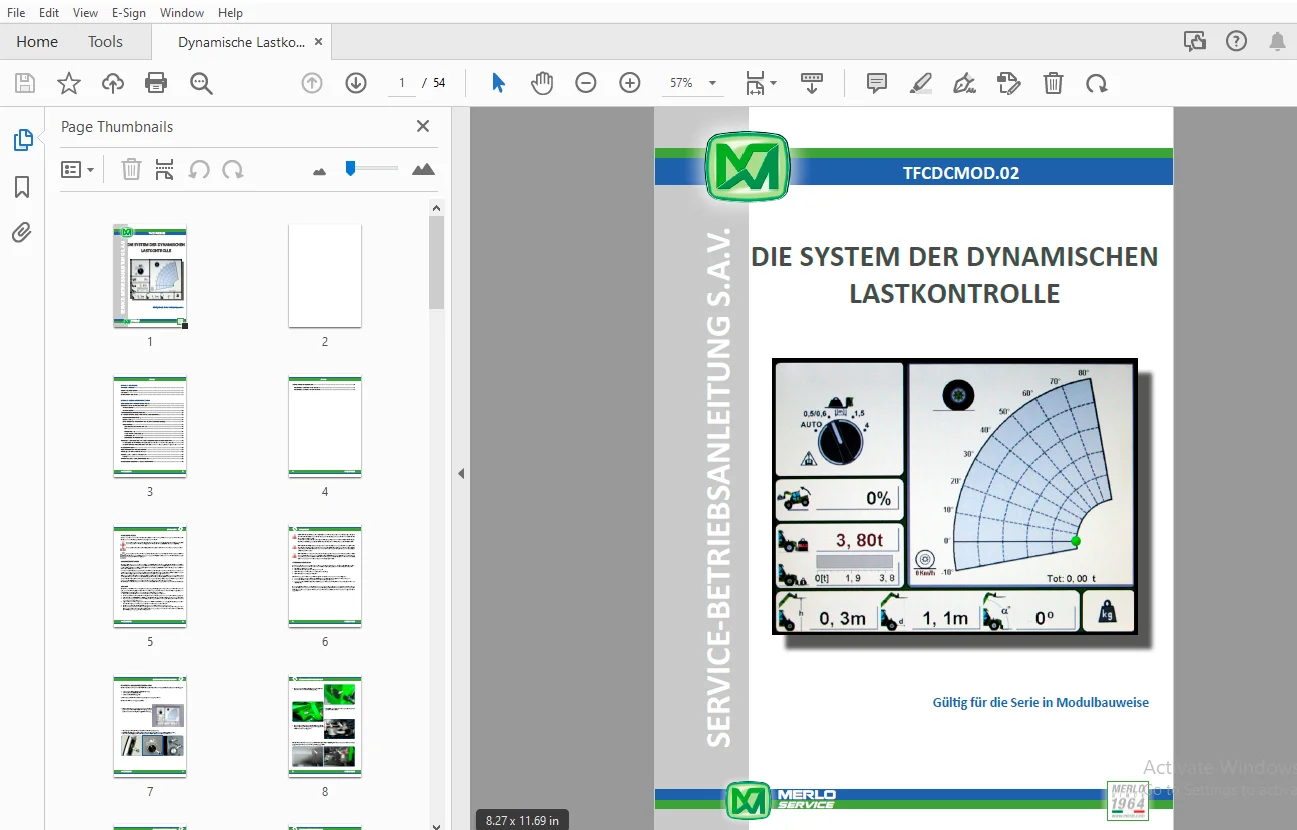Add a sticky note comment
Image resolution: width=1297 pixels, height=830 pixels.
877,83
